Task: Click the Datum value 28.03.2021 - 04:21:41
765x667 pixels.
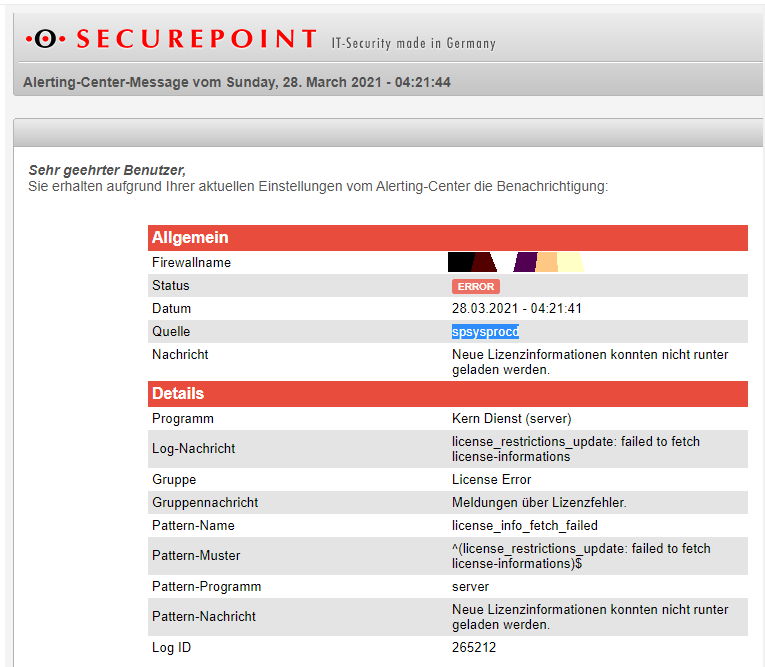Action: coord(517,308)
